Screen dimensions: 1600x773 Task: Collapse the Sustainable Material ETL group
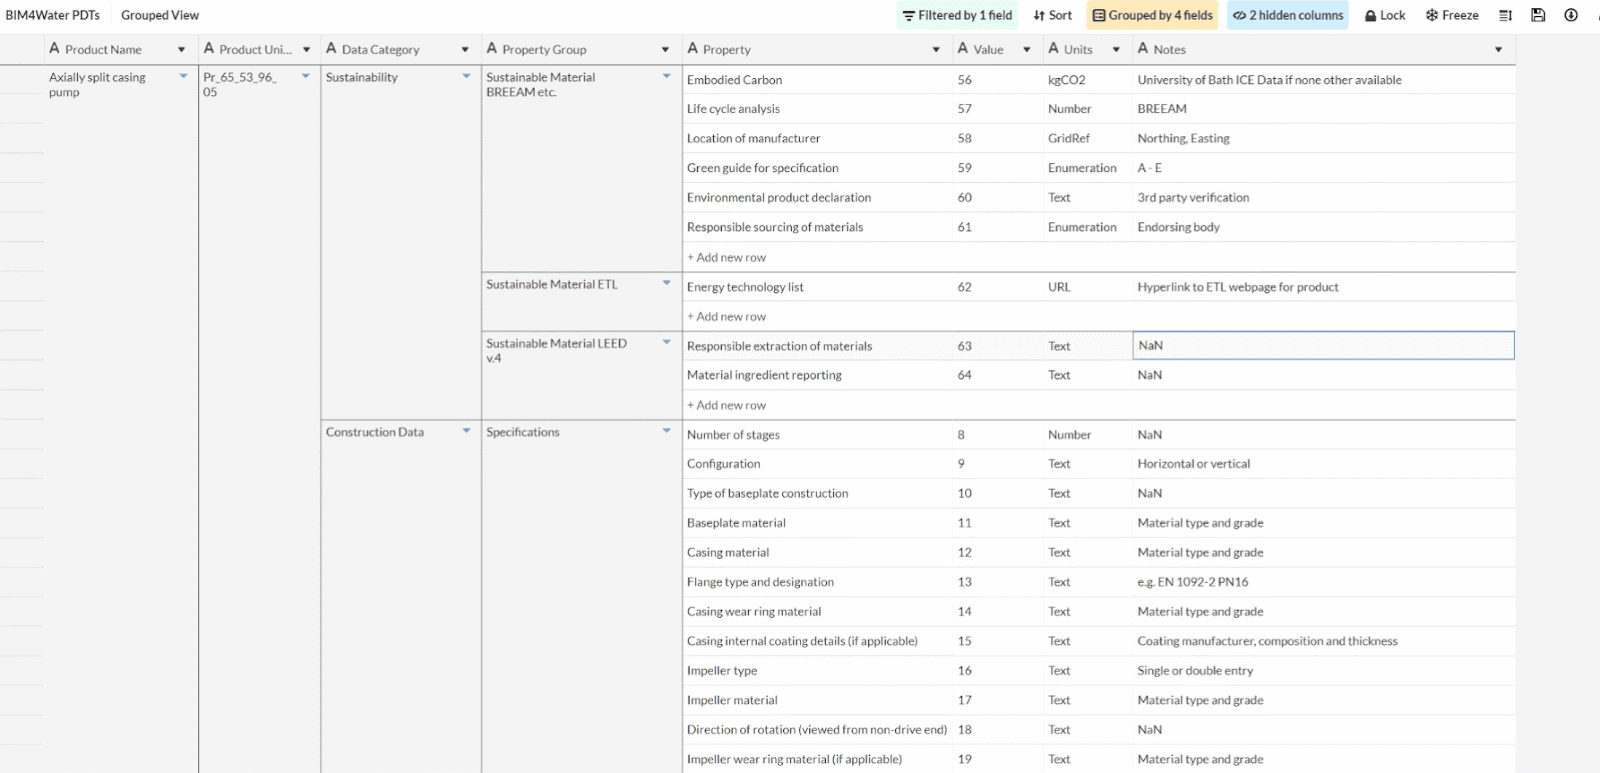click(666, 284)
